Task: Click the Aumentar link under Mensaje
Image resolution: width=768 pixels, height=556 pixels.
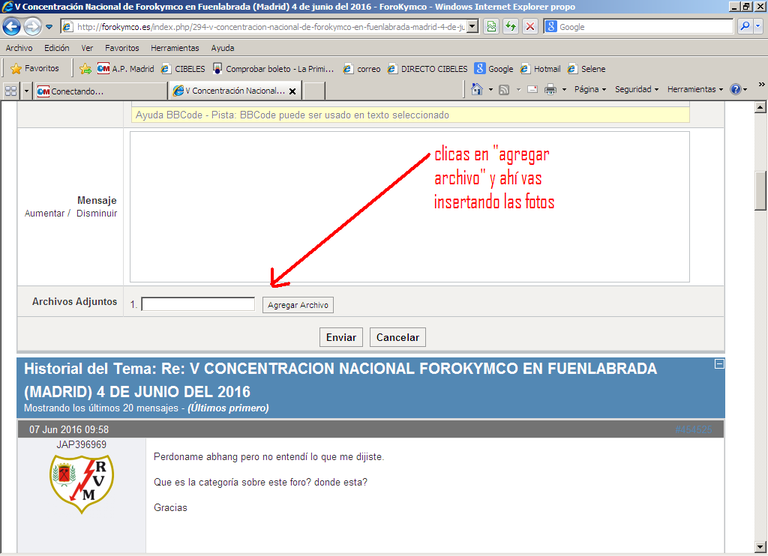Action: [44, 213]
